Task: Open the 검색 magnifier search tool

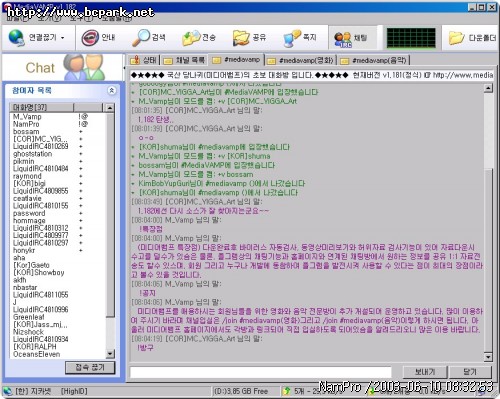Action: tap(141, 38)
